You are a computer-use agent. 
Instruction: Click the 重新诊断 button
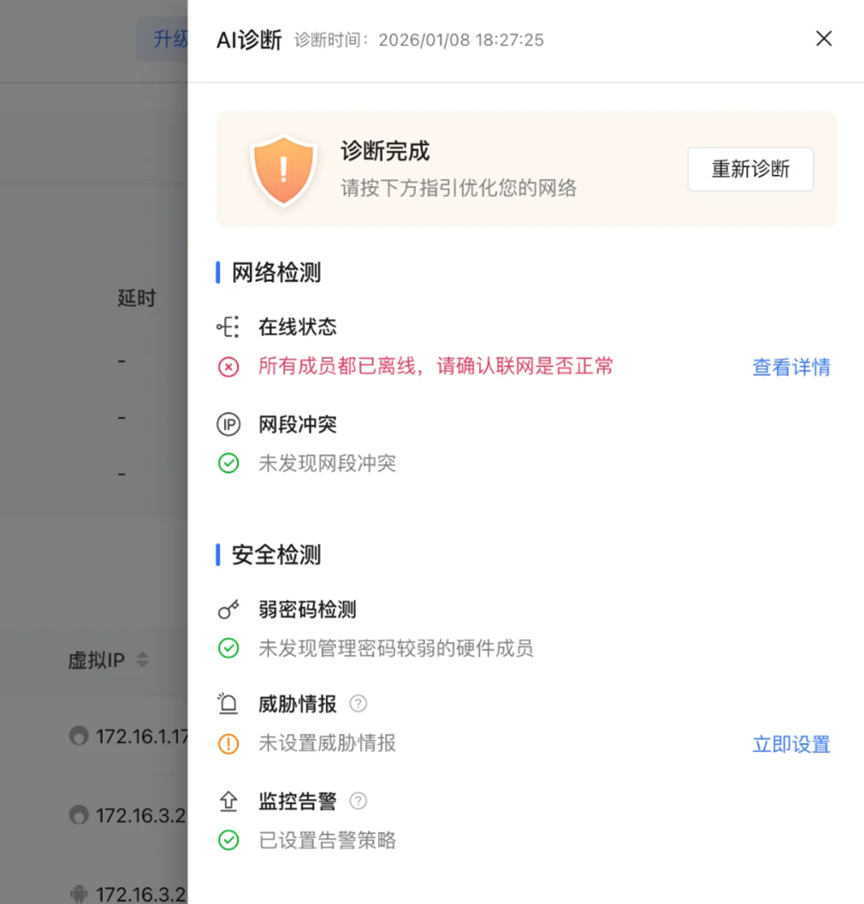coord(750,169)
